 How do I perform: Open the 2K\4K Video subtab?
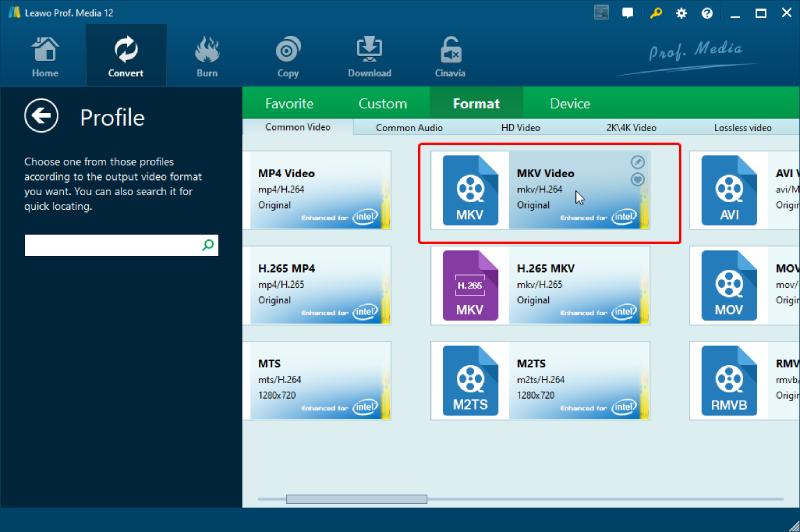pyautogui.click(x=631, y=128)
